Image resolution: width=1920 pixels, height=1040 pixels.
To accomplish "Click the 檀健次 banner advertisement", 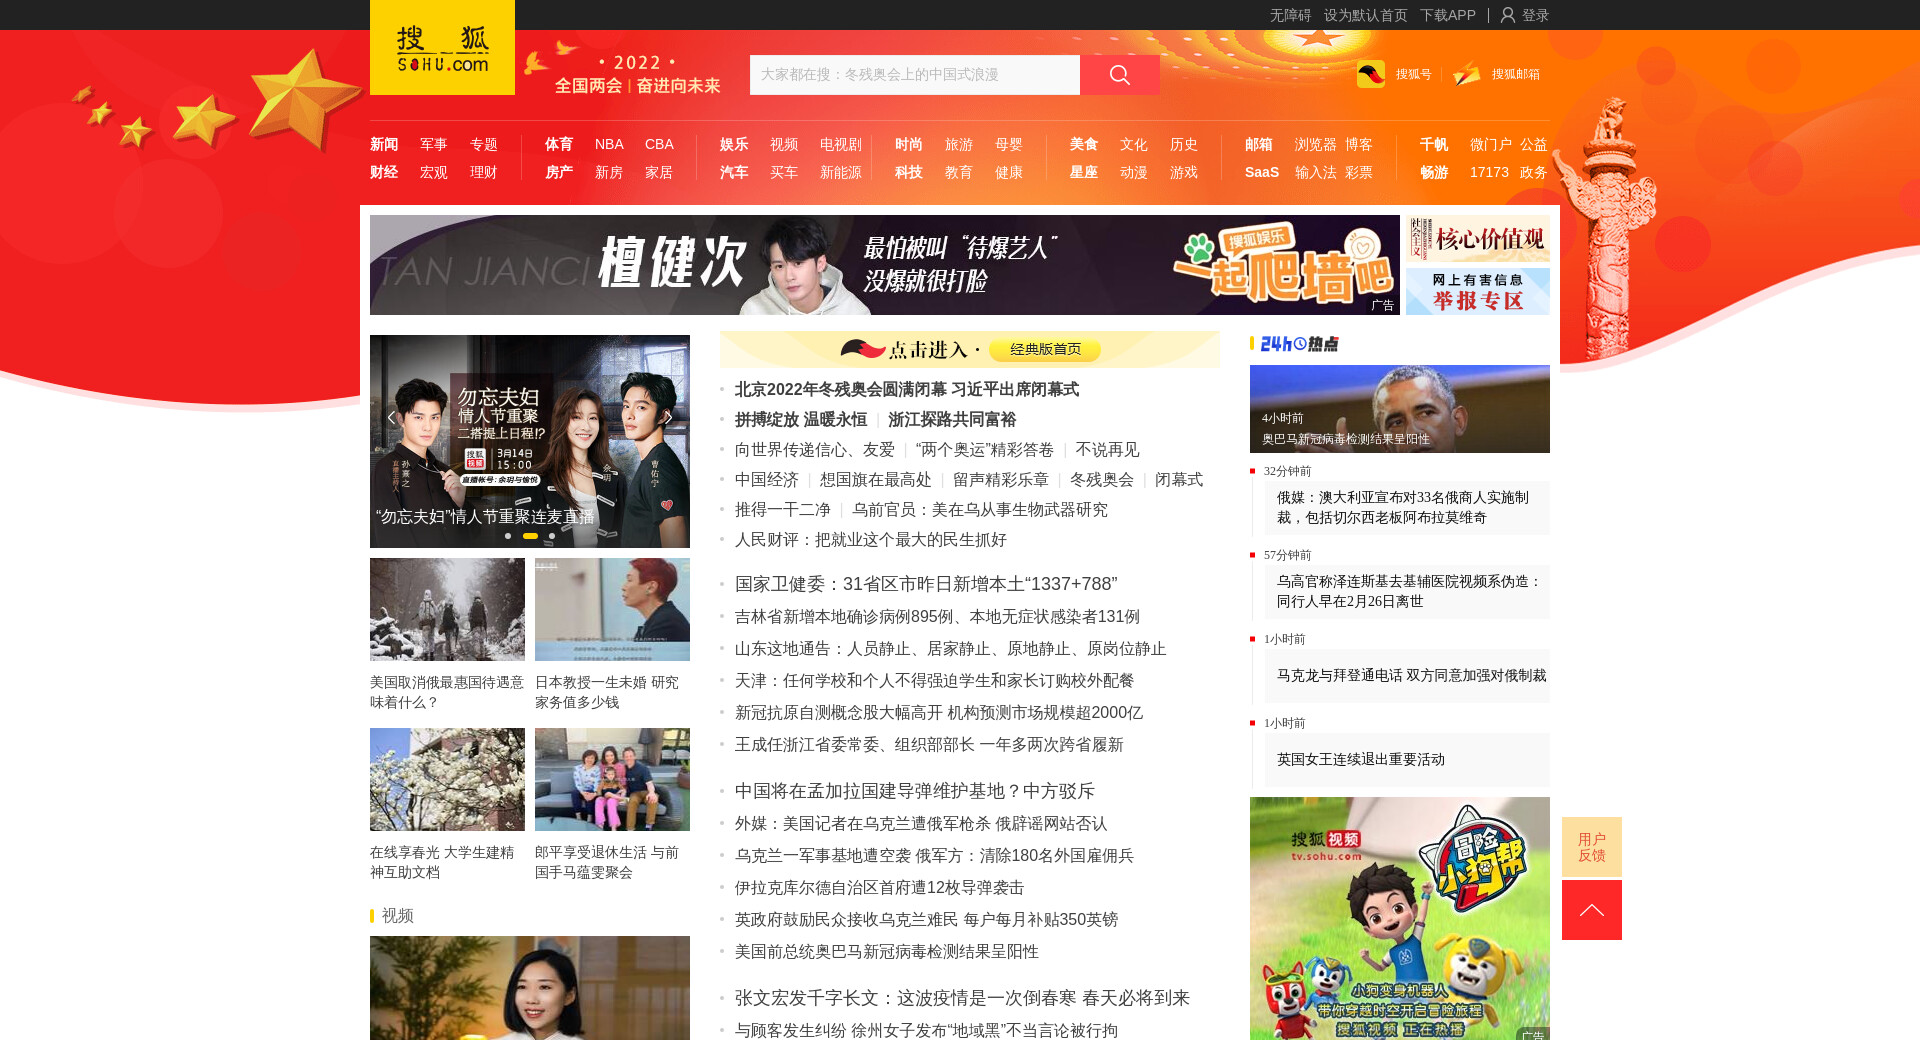I will point(885,265).
